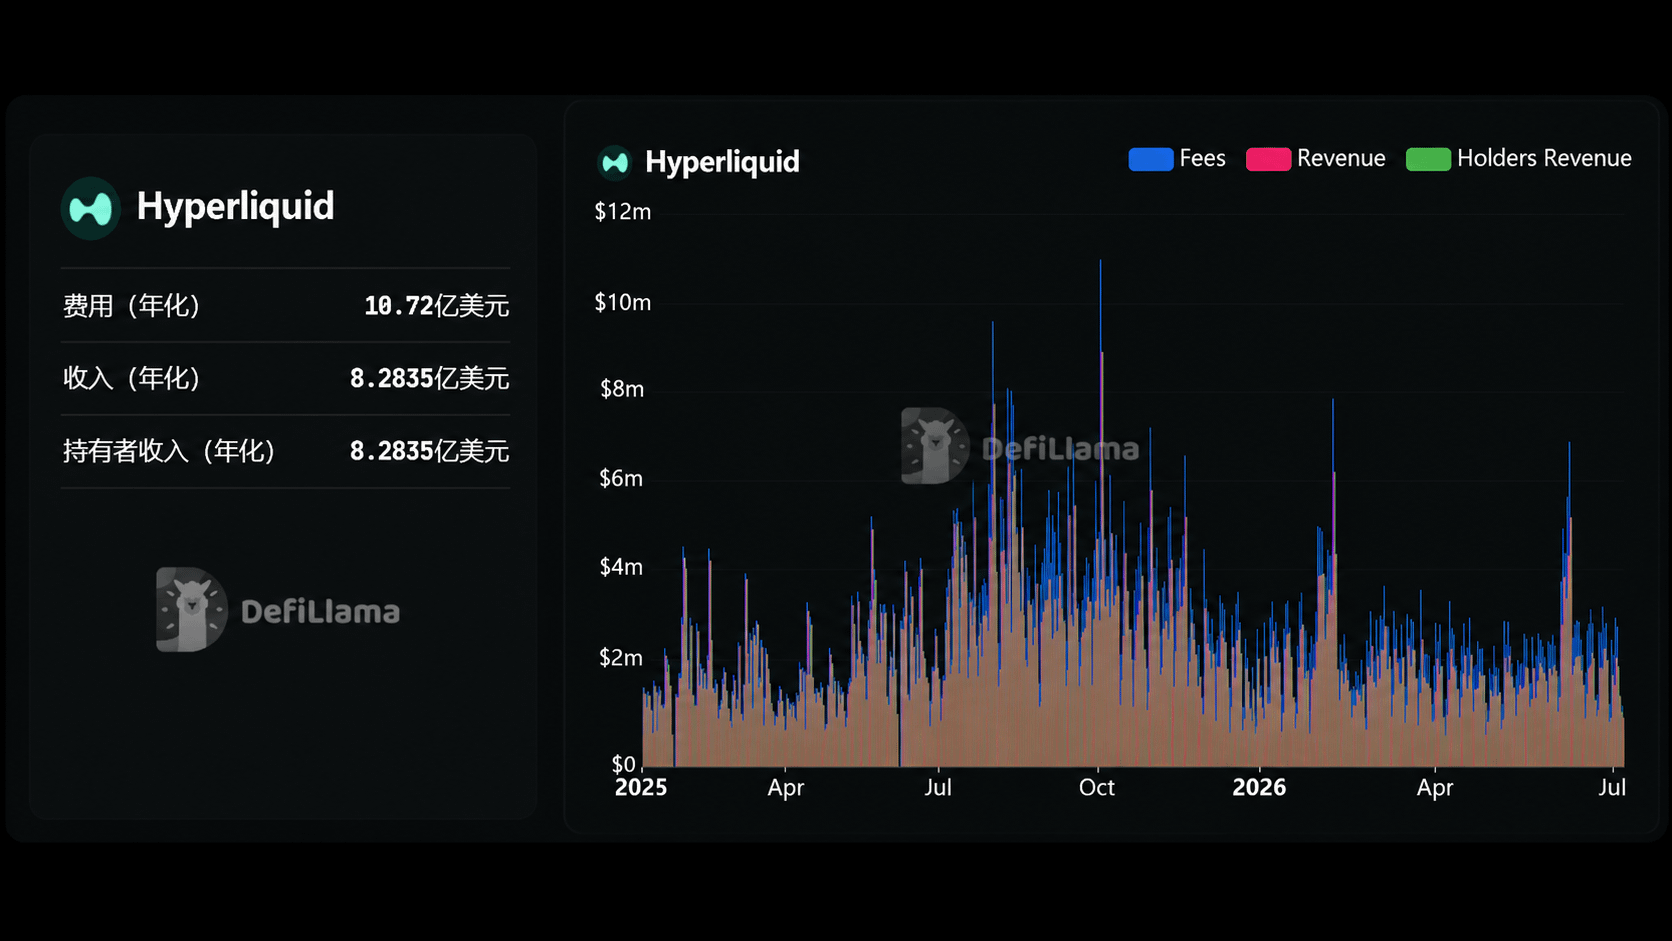Click the blue Fees color swatch

coord(1151,159)
